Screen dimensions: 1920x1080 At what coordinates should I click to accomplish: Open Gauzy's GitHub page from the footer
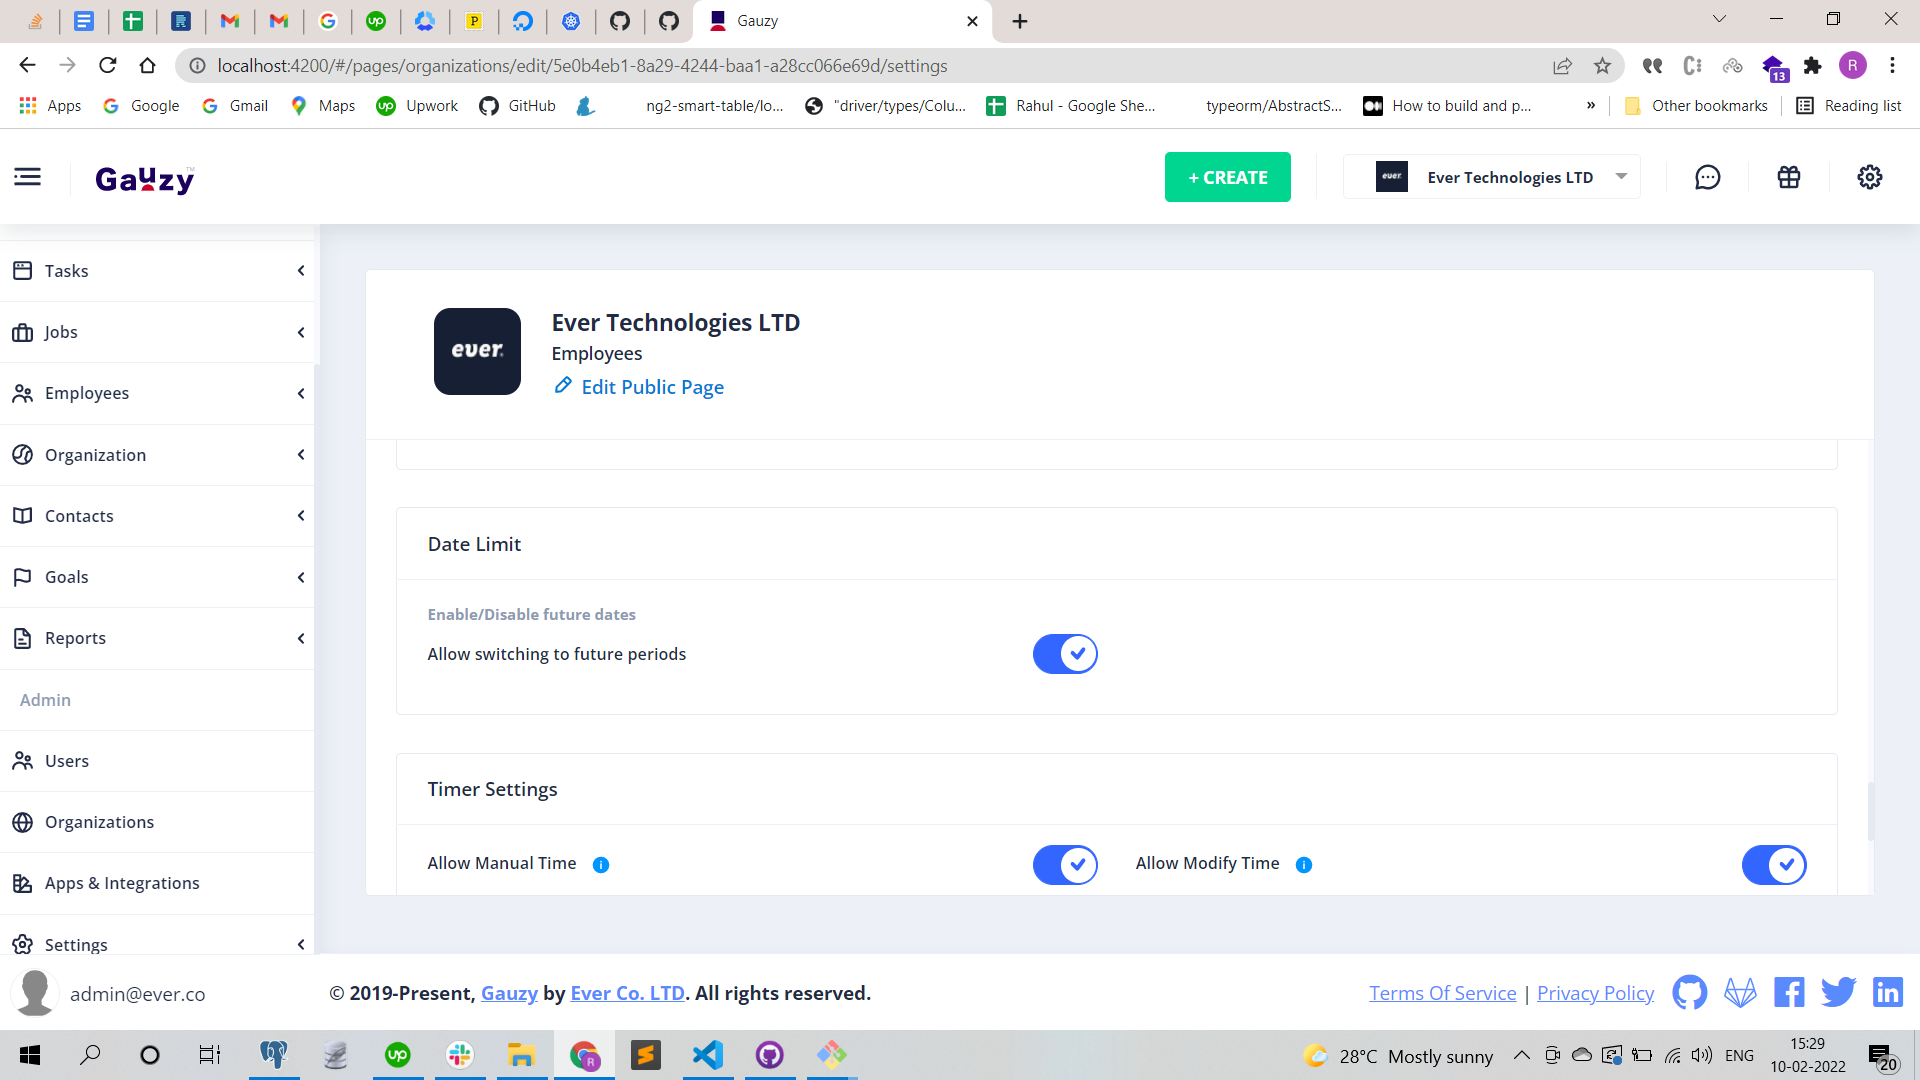(1690, 992)
